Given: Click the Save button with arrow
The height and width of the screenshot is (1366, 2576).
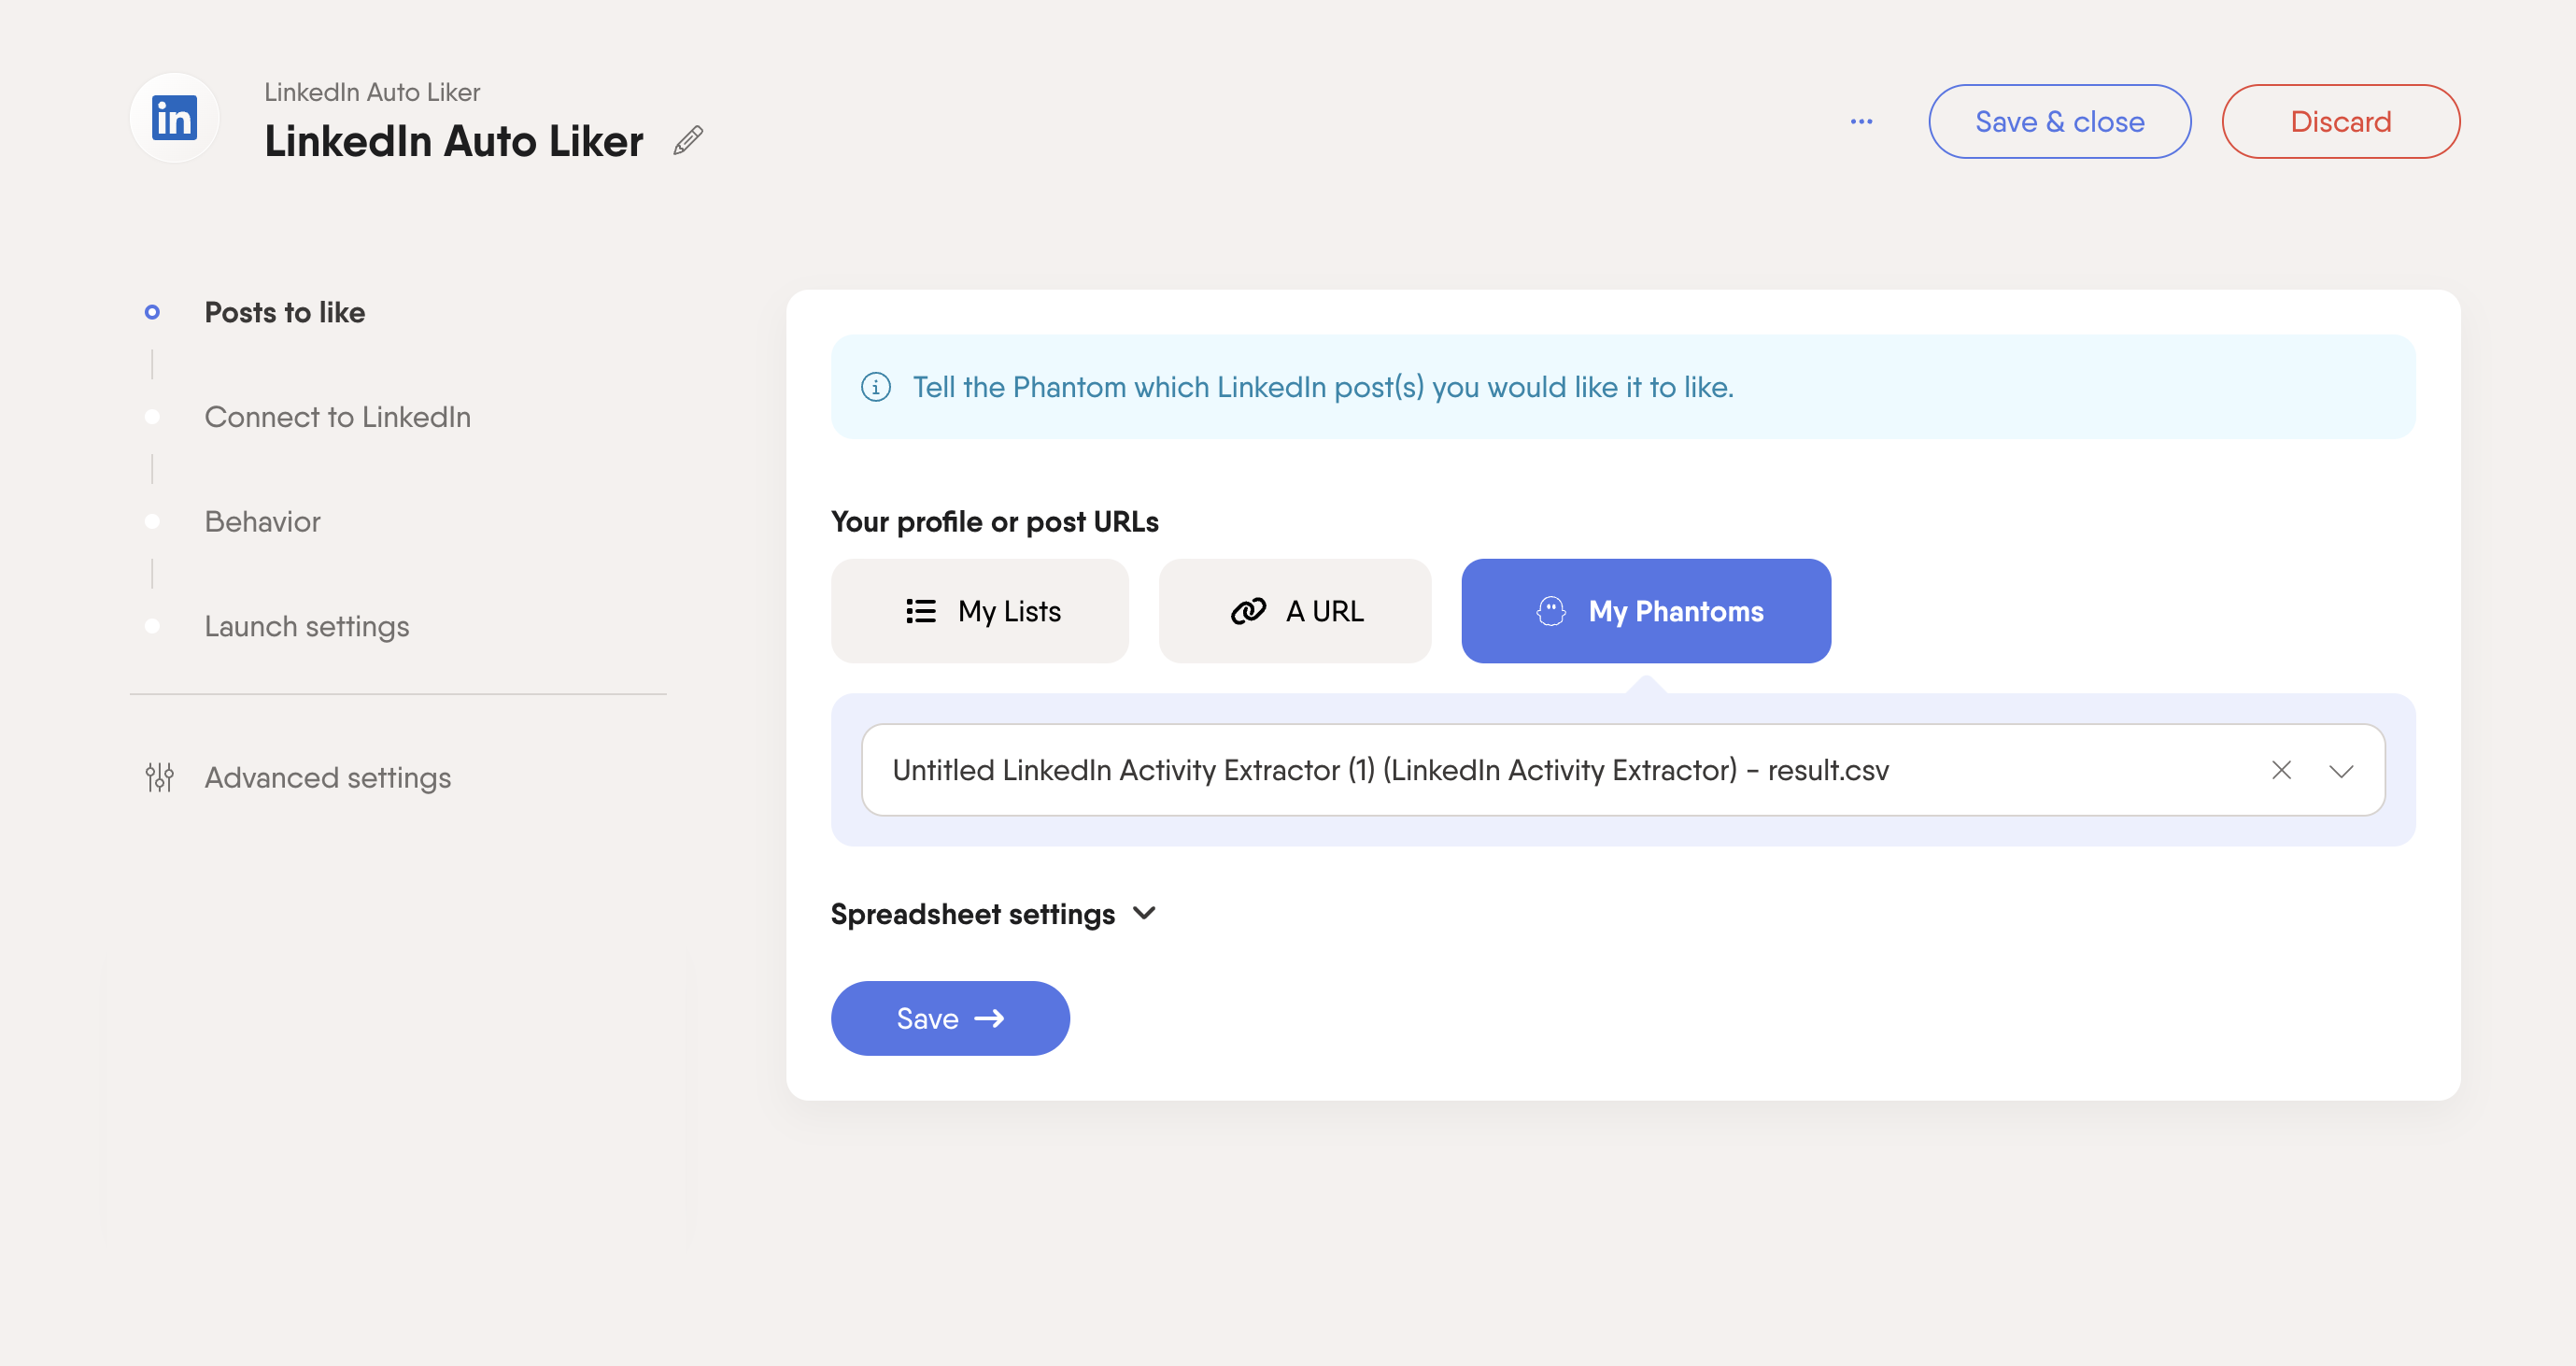Looking at the screenshot, I should [x=950, y=1018].
